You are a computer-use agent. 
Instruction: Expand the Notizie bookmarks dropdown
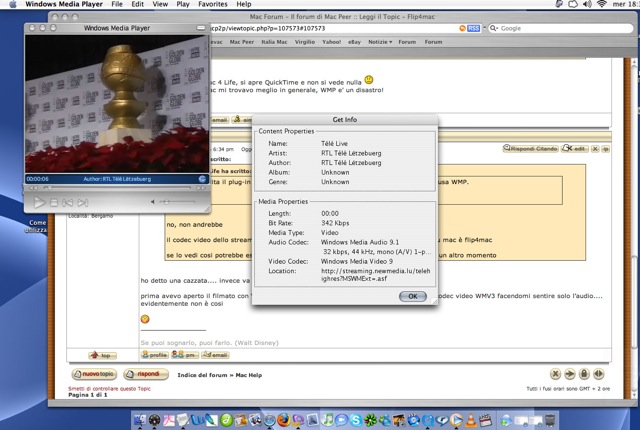pyautogui.click(x=380, y=42)
